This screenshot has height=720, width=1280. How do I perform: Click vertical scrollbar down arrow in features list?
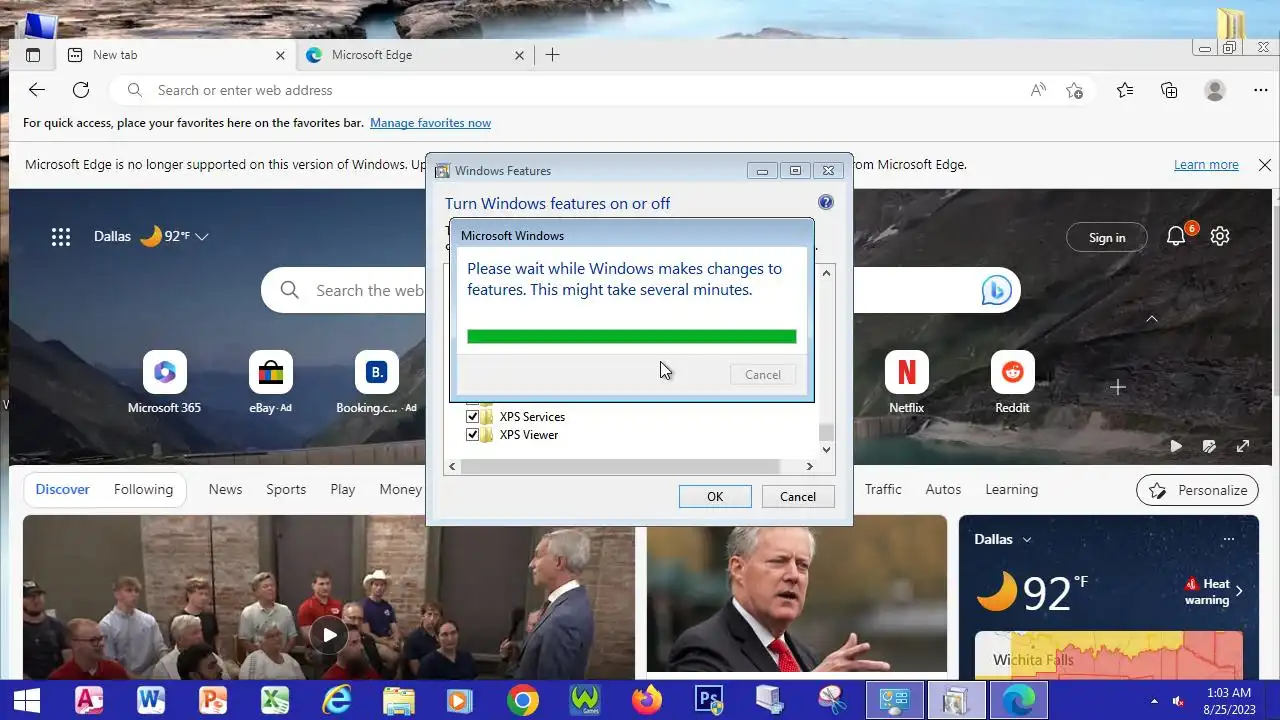point(826,450)
